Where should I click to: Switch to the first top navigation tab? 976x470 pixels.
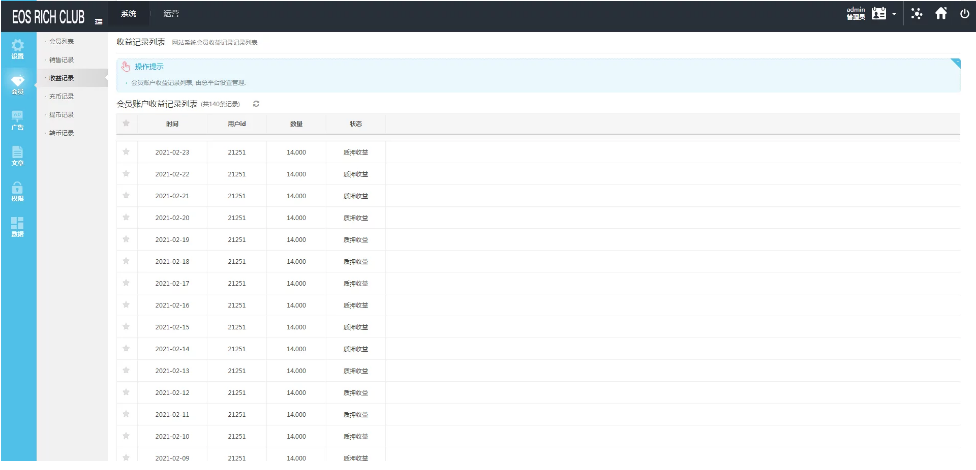point(128,14)
